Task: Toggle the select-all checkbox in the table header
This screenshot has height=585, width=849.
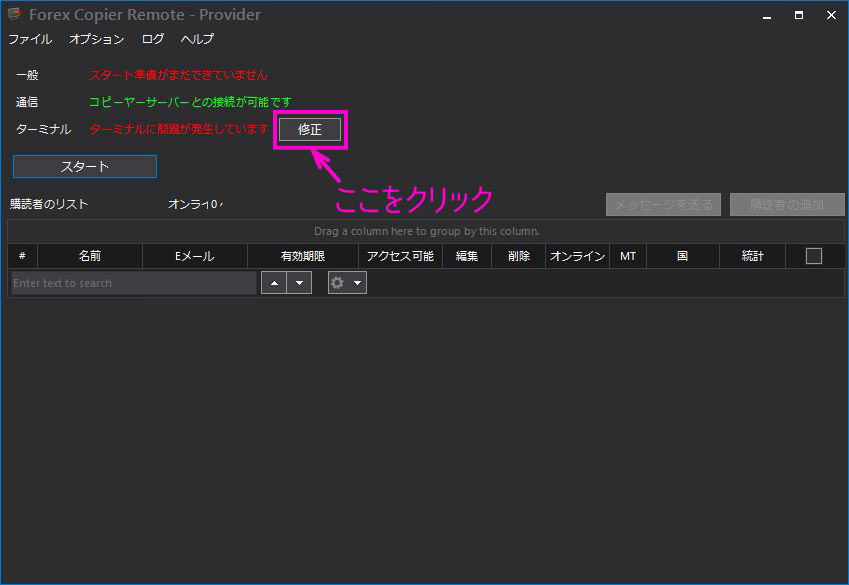Action: point(814,256)
